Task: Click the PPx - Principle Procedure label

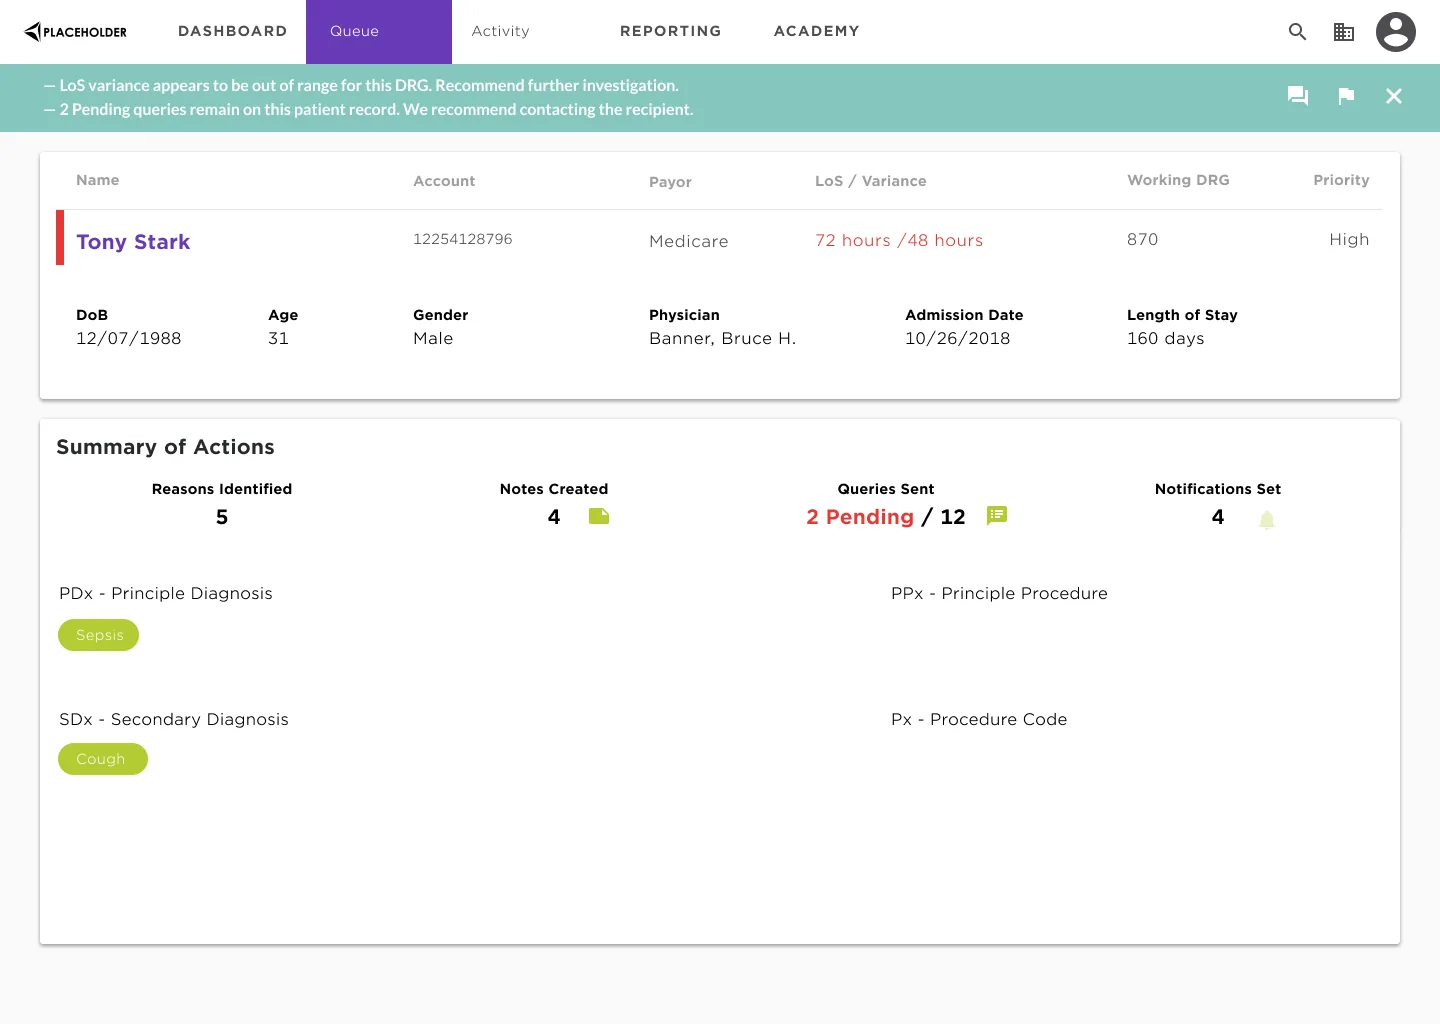Action: click(999, 593)
